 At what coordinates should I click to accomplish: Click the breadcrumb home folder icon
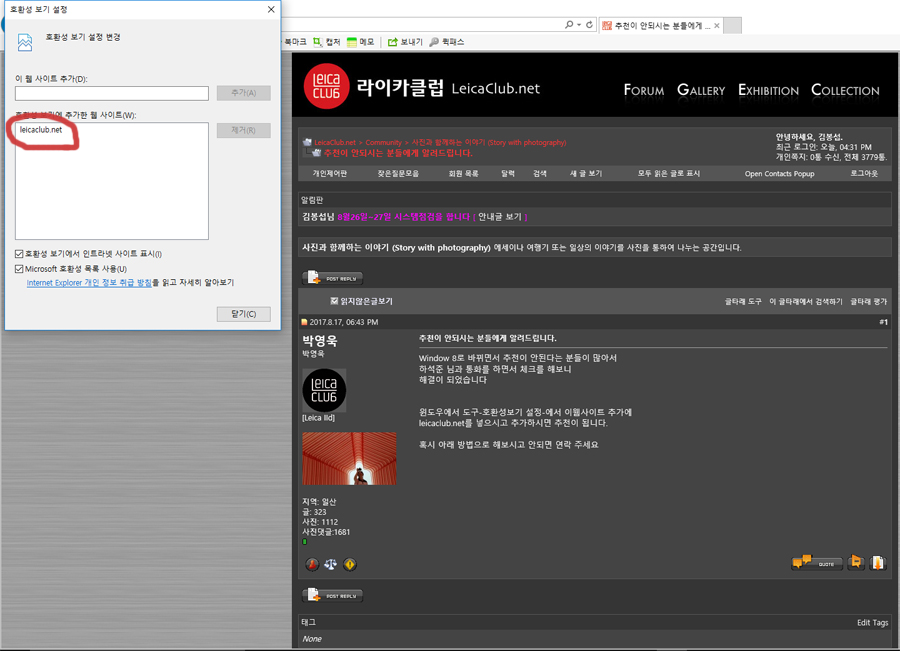(307, 142)
